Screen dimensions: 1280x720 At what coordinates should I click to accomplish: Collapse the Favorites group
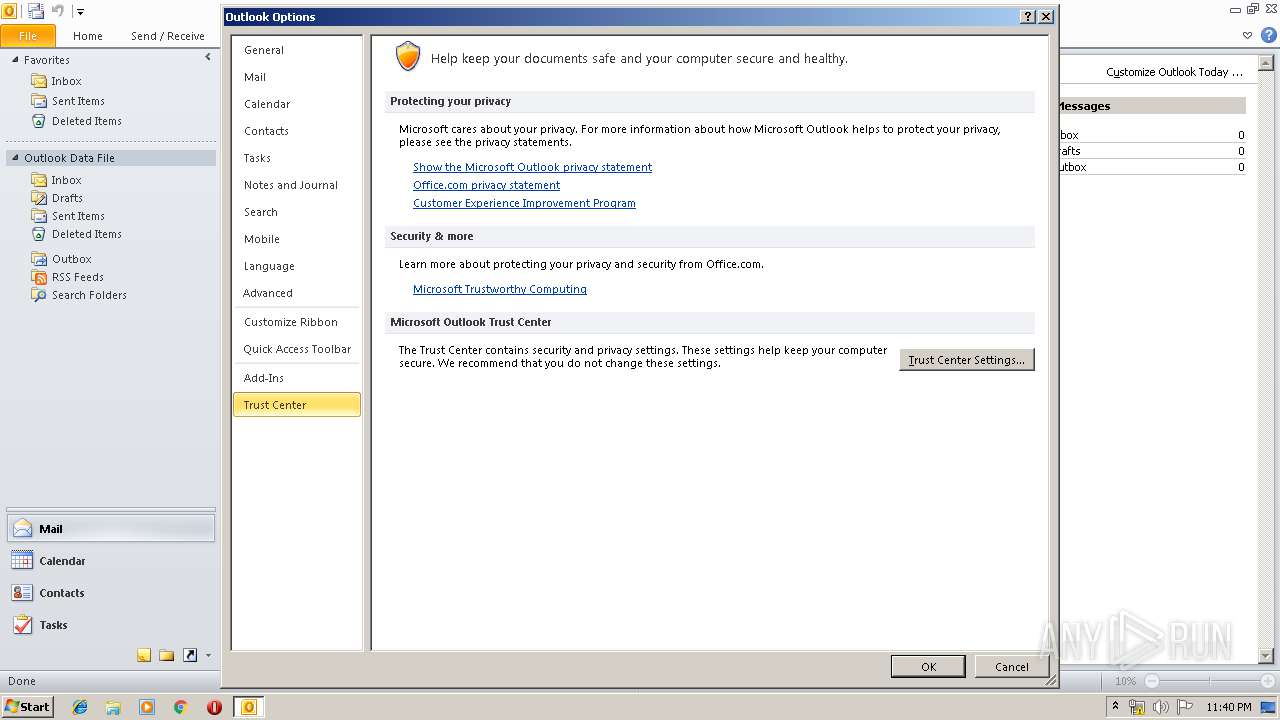tap(15, 60)
